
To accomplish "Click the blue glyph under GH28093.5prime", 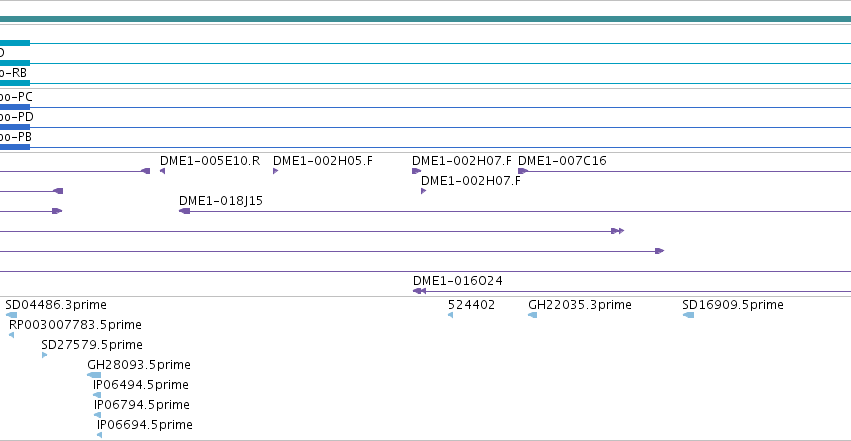I will click(x=94, y=375).
